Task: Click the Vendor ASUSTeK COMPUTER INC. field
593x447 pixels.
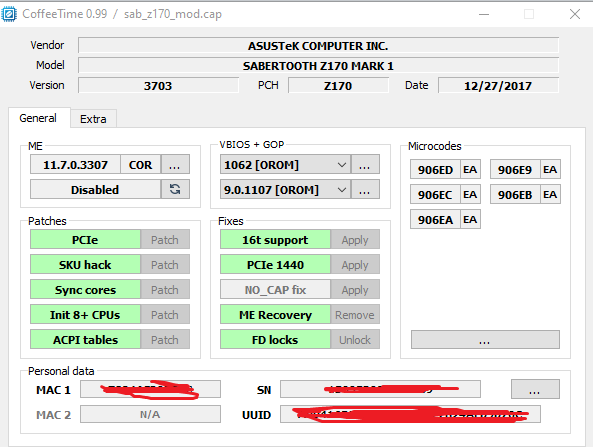Action: pyautogui.click(x=318, y=45)
